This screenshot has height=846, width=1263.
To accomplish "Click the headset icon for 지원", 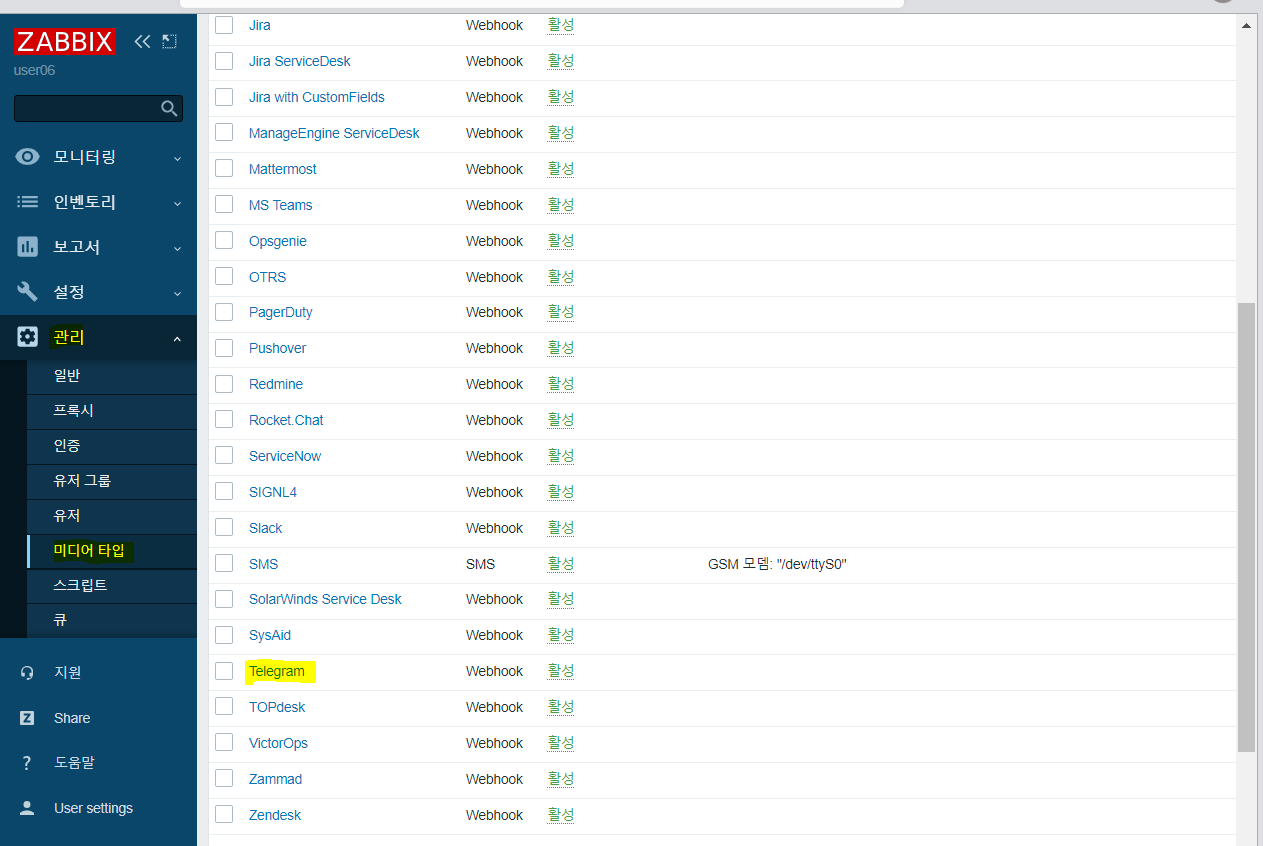I will (28, 673).
